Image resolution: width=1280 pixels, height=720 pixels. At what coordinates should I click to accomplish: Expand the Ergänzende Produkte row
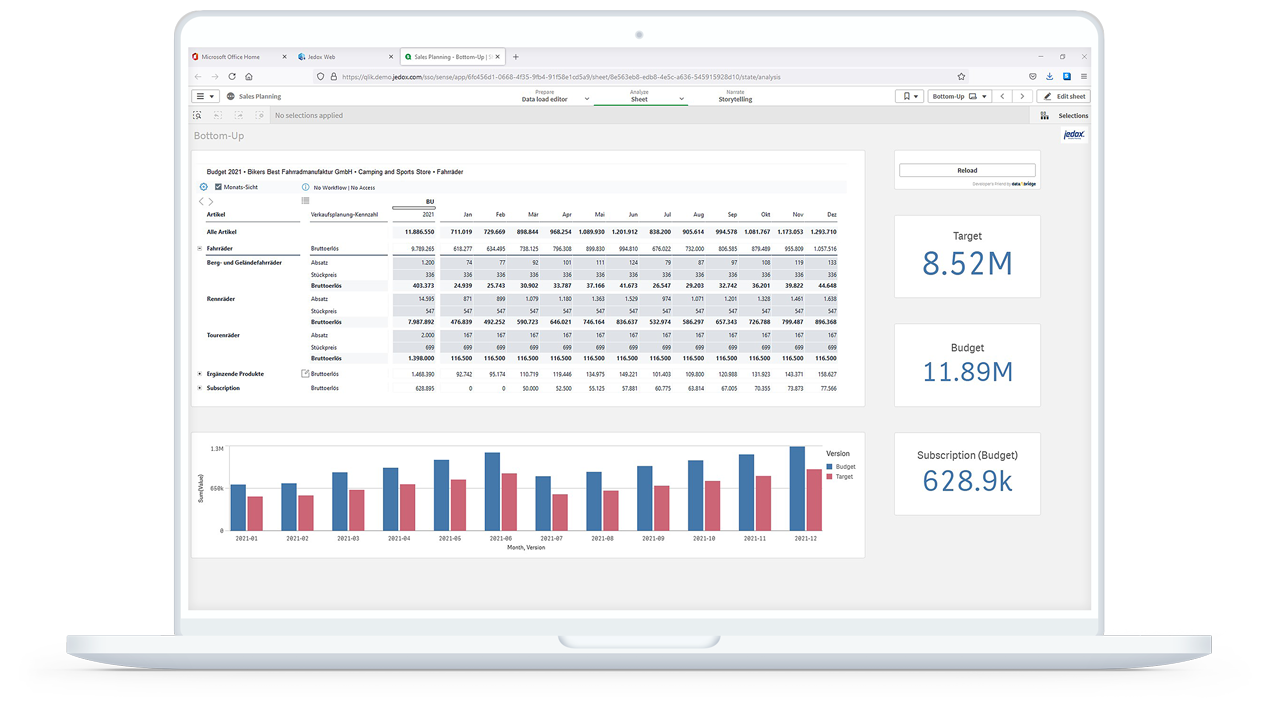tap(199, 374)
